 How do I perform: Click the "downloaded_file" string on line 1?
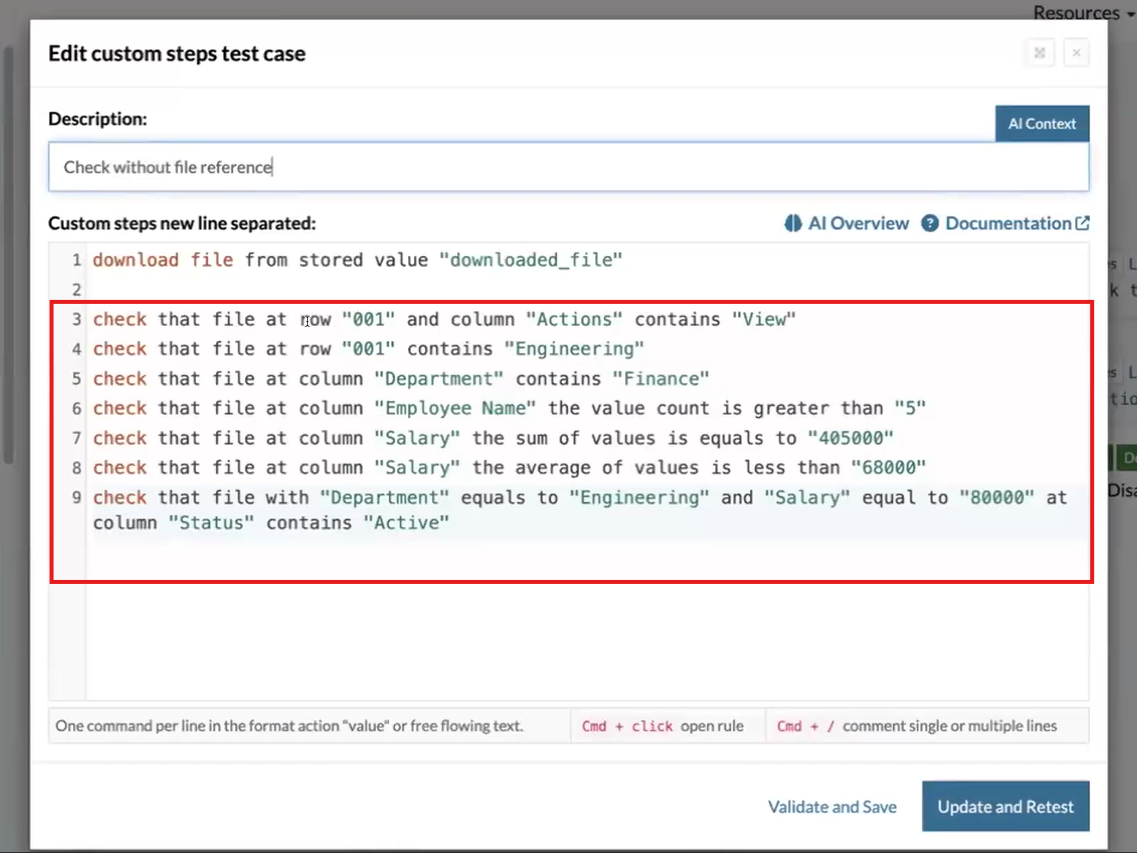pyautogui.click(x=531, y=260)
